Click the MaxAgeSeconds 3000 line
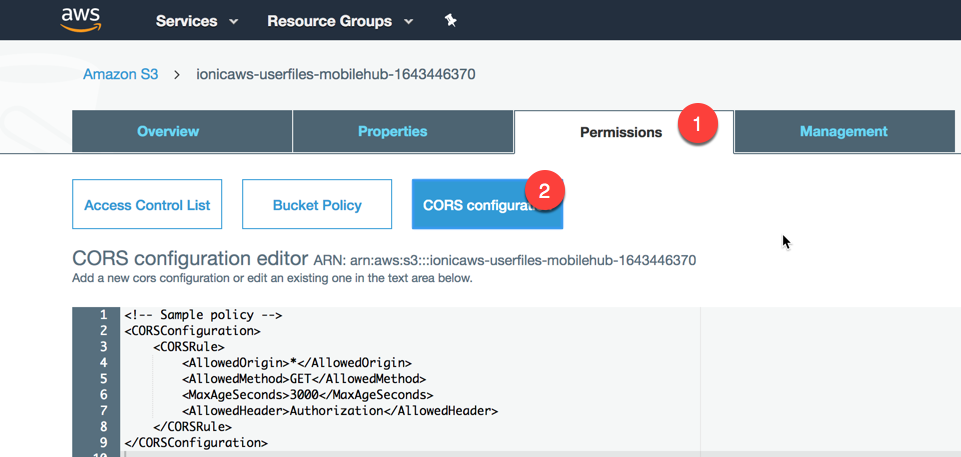The image size is (961, 457). (308, 395)
